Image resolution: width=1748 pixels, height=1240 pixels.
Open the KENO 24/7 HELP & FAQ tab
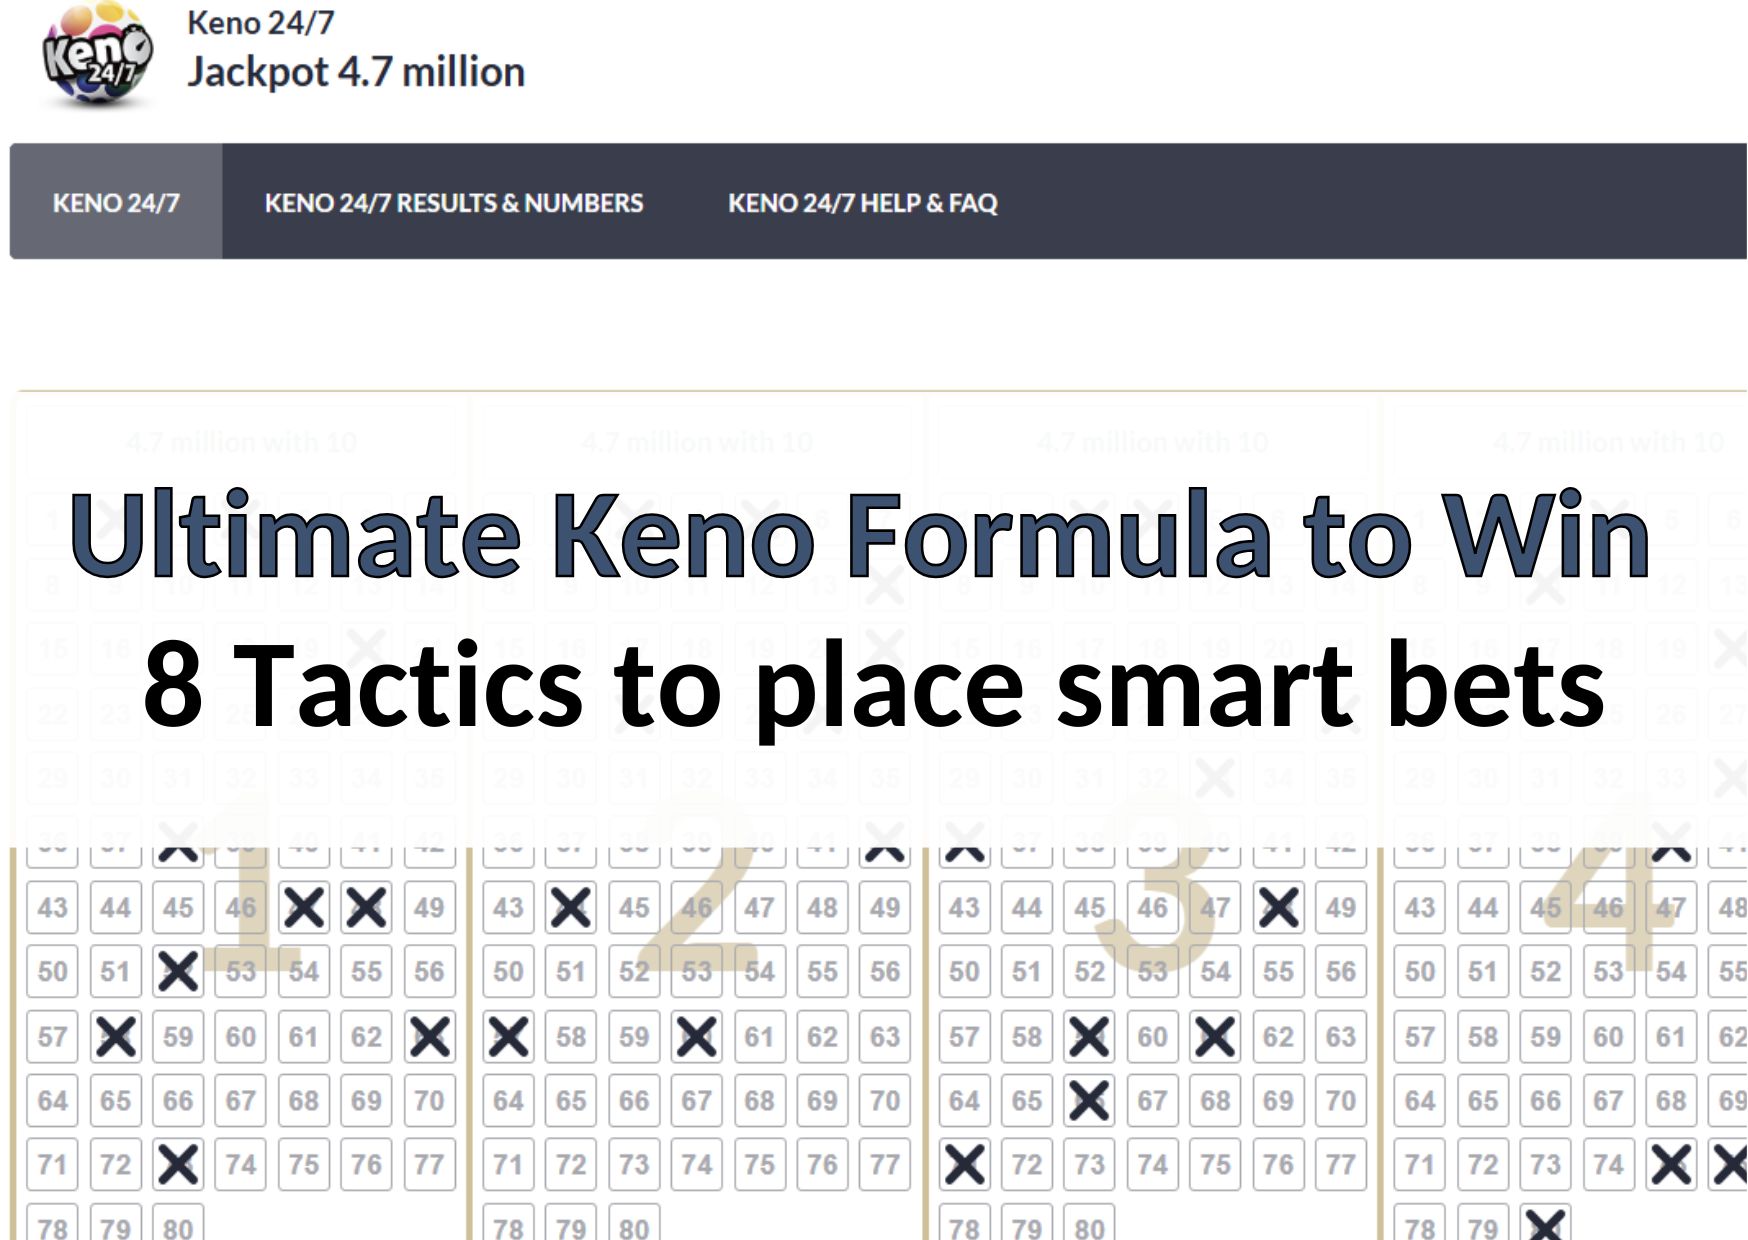point(863,202)
